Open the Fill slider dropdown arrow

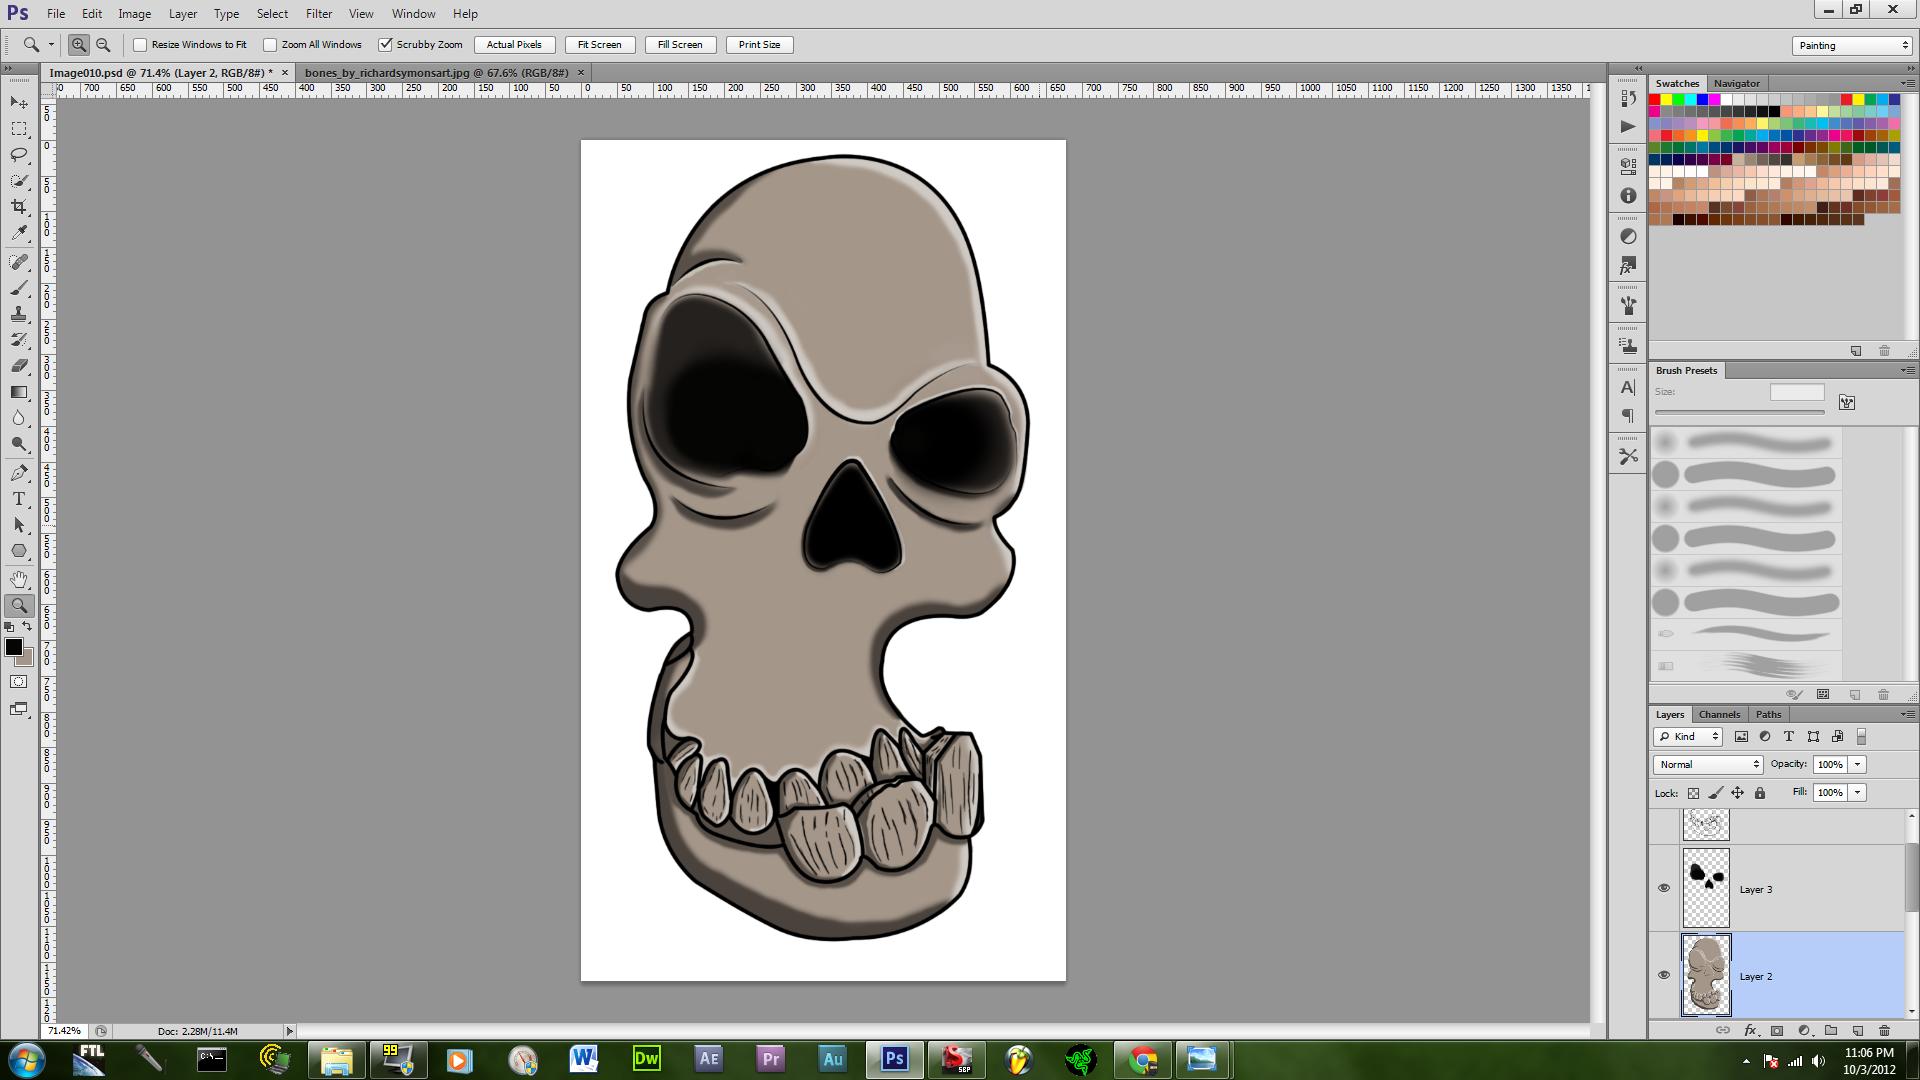[1857, 792]
